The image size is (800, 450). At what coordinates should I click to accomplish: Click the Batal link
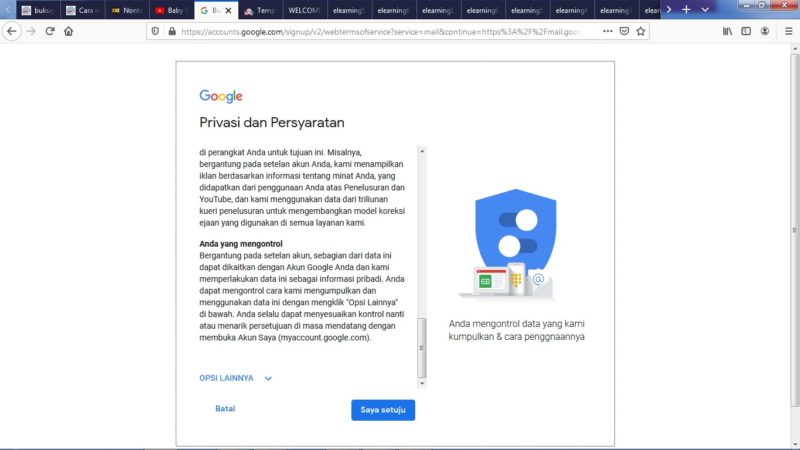click(x=225, y=409)
